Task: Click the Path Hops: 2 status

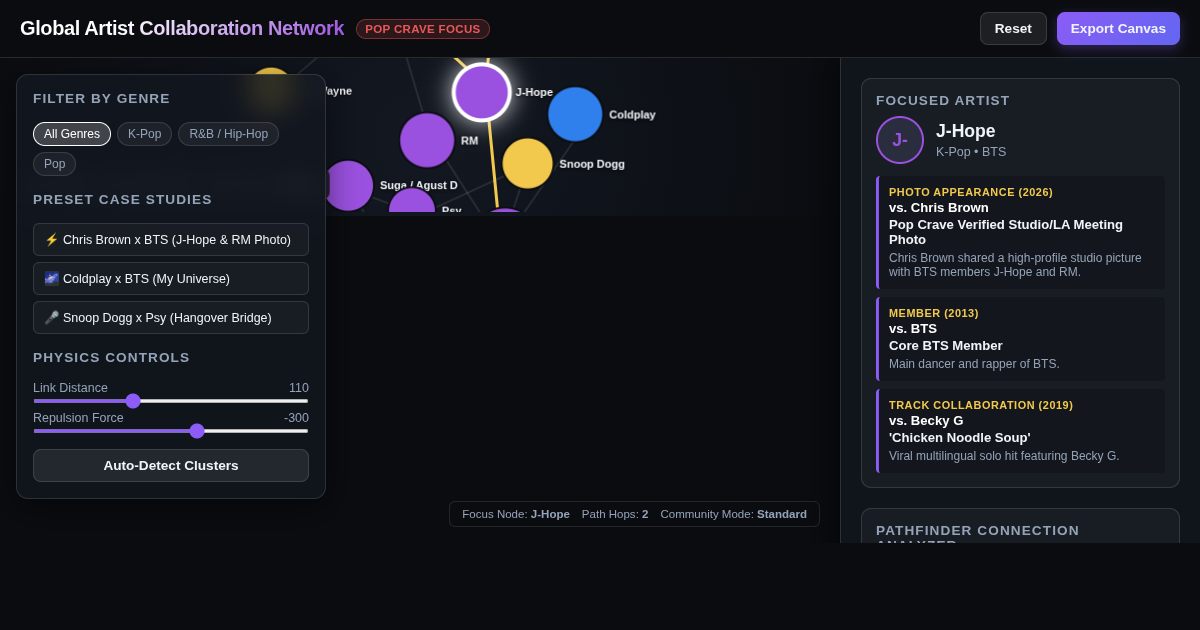Action: click(615, 514)
